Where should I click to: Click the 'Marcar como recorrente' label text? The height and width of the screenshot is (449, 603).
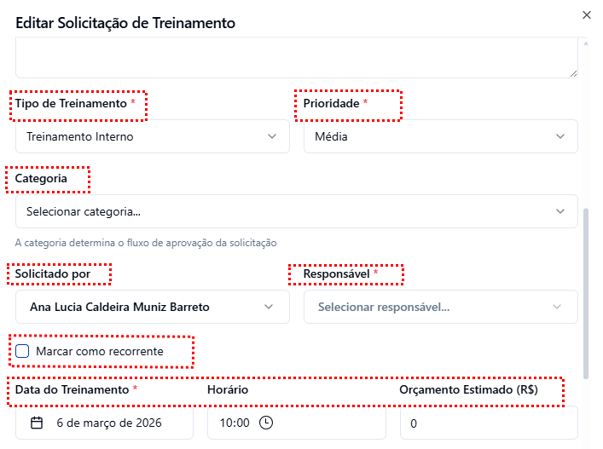99,352
